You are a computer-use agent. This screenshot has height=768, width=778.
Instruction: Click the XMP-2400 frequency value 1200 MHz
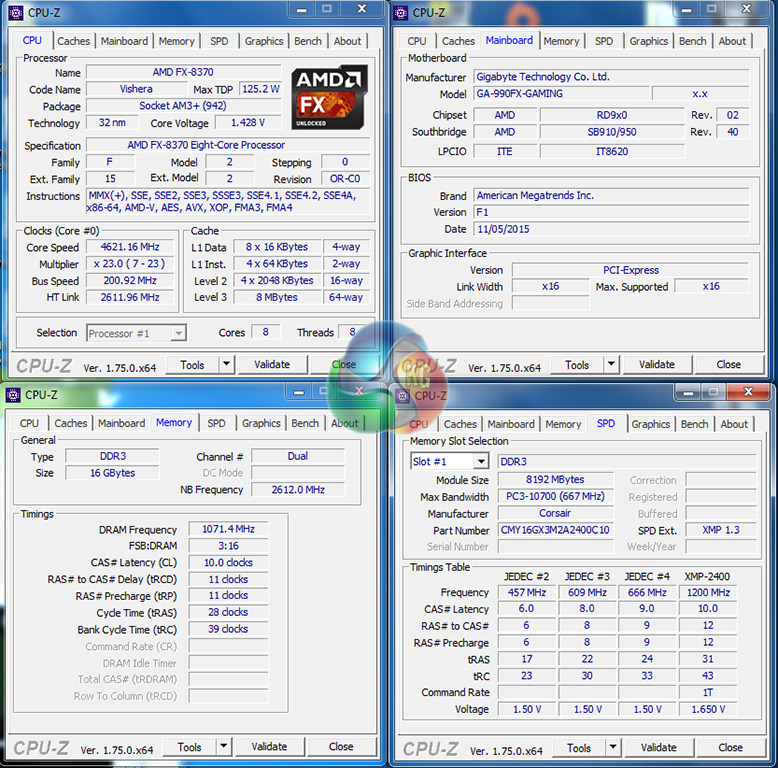[x=708, y=593]
